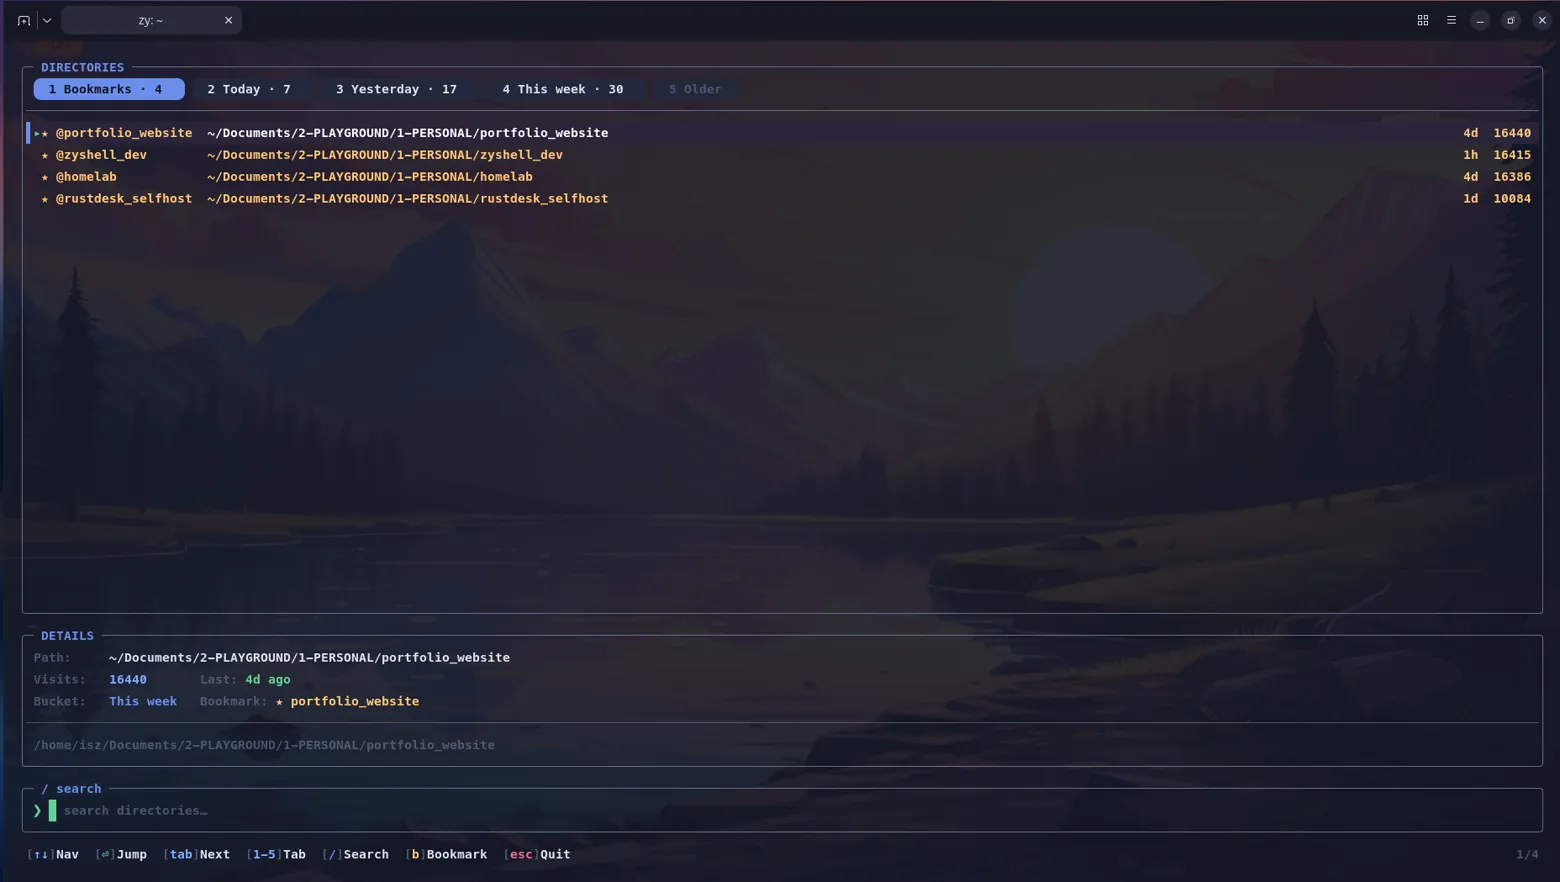Click visit count 16415
Viewport: 1560px width, 882px height.
(x=1512, y=154)
